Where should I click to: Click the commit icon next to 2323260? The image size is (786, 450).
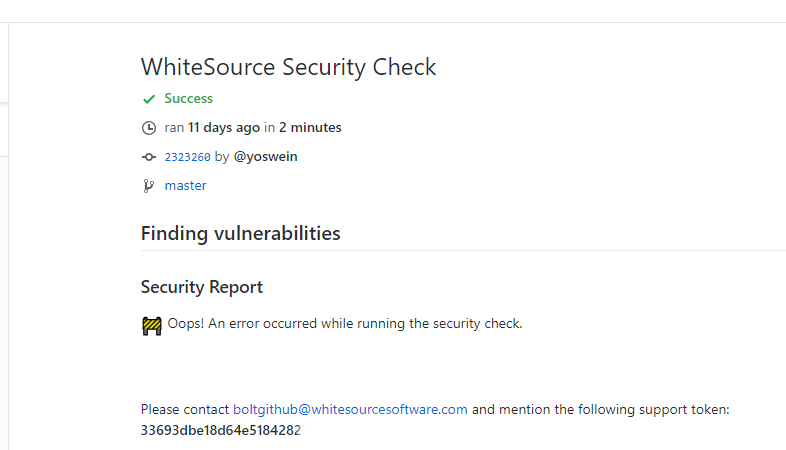pos(149,157)
